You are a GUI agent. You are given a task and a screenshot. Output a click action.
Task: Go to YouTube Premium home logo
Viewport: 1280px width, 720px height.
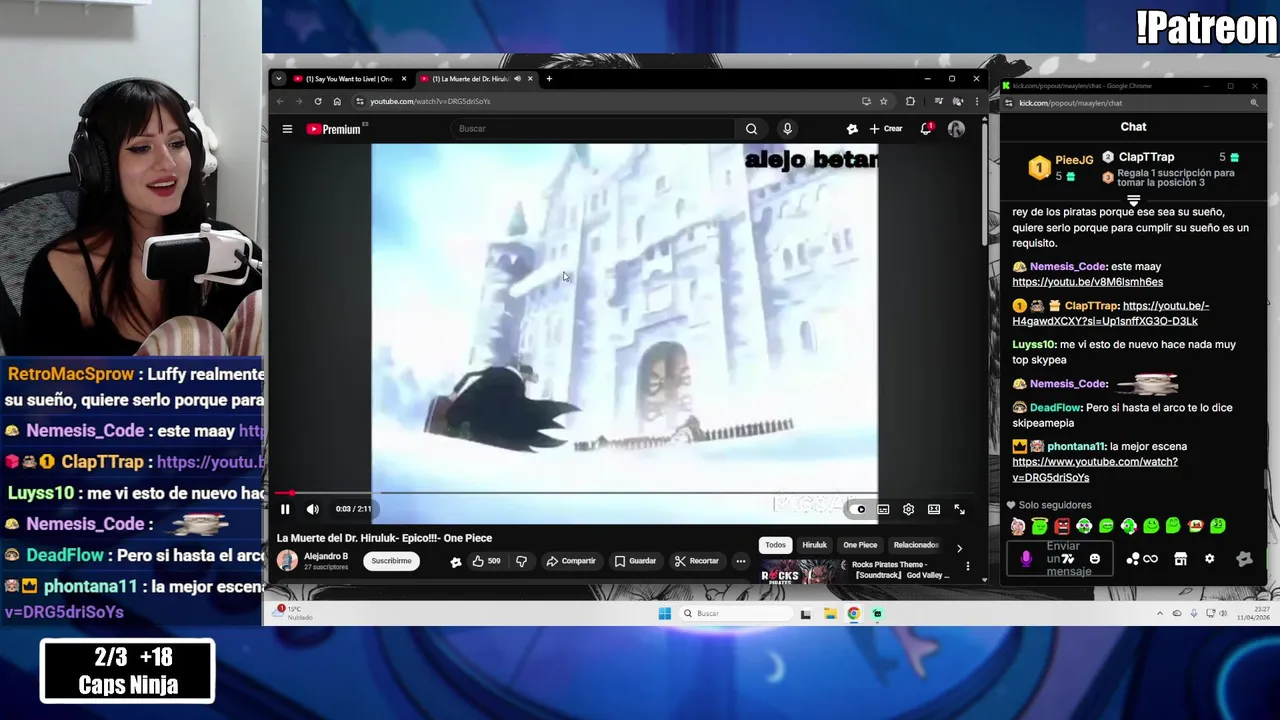tap(334, 129)
